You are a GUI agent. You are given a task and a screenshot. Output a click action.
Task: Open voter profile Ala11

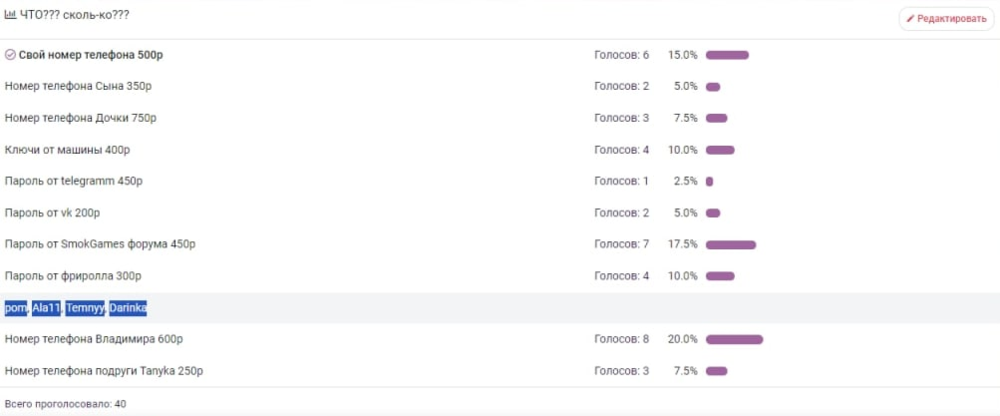click(46, 309)
